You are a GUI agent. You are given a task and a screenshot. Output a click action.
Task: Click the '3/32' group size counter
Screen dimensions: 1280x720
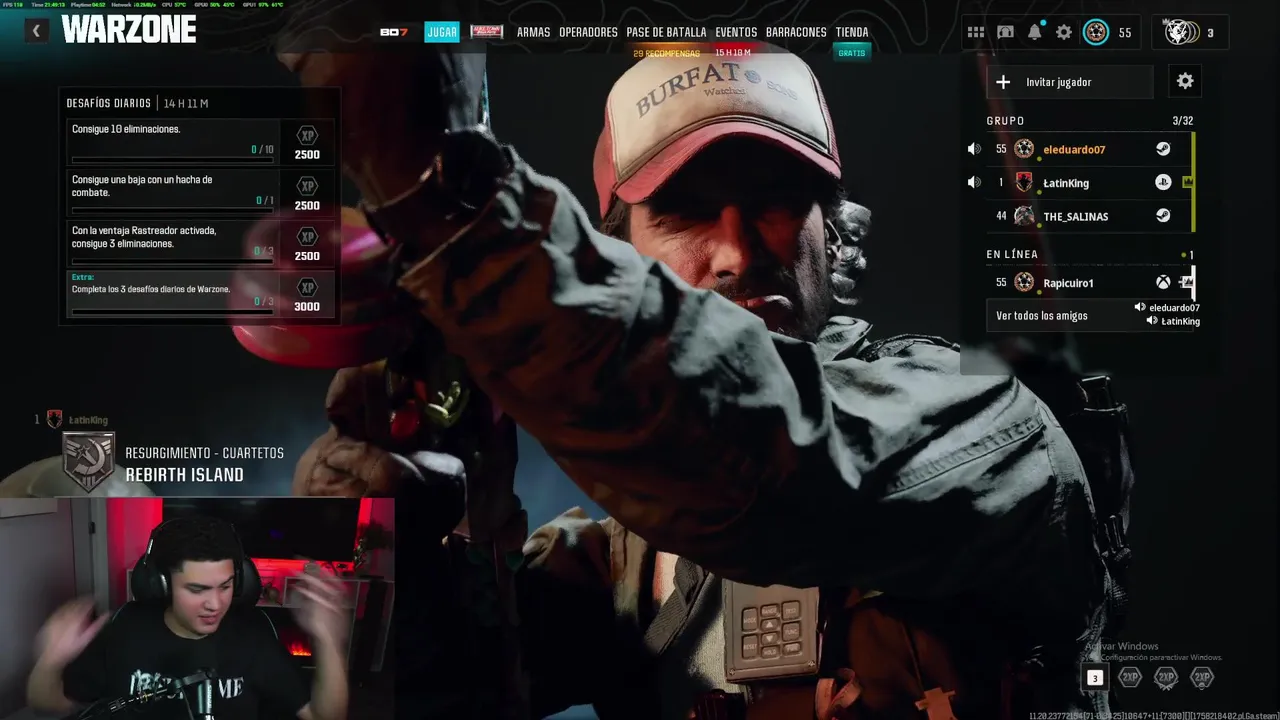1182,121
